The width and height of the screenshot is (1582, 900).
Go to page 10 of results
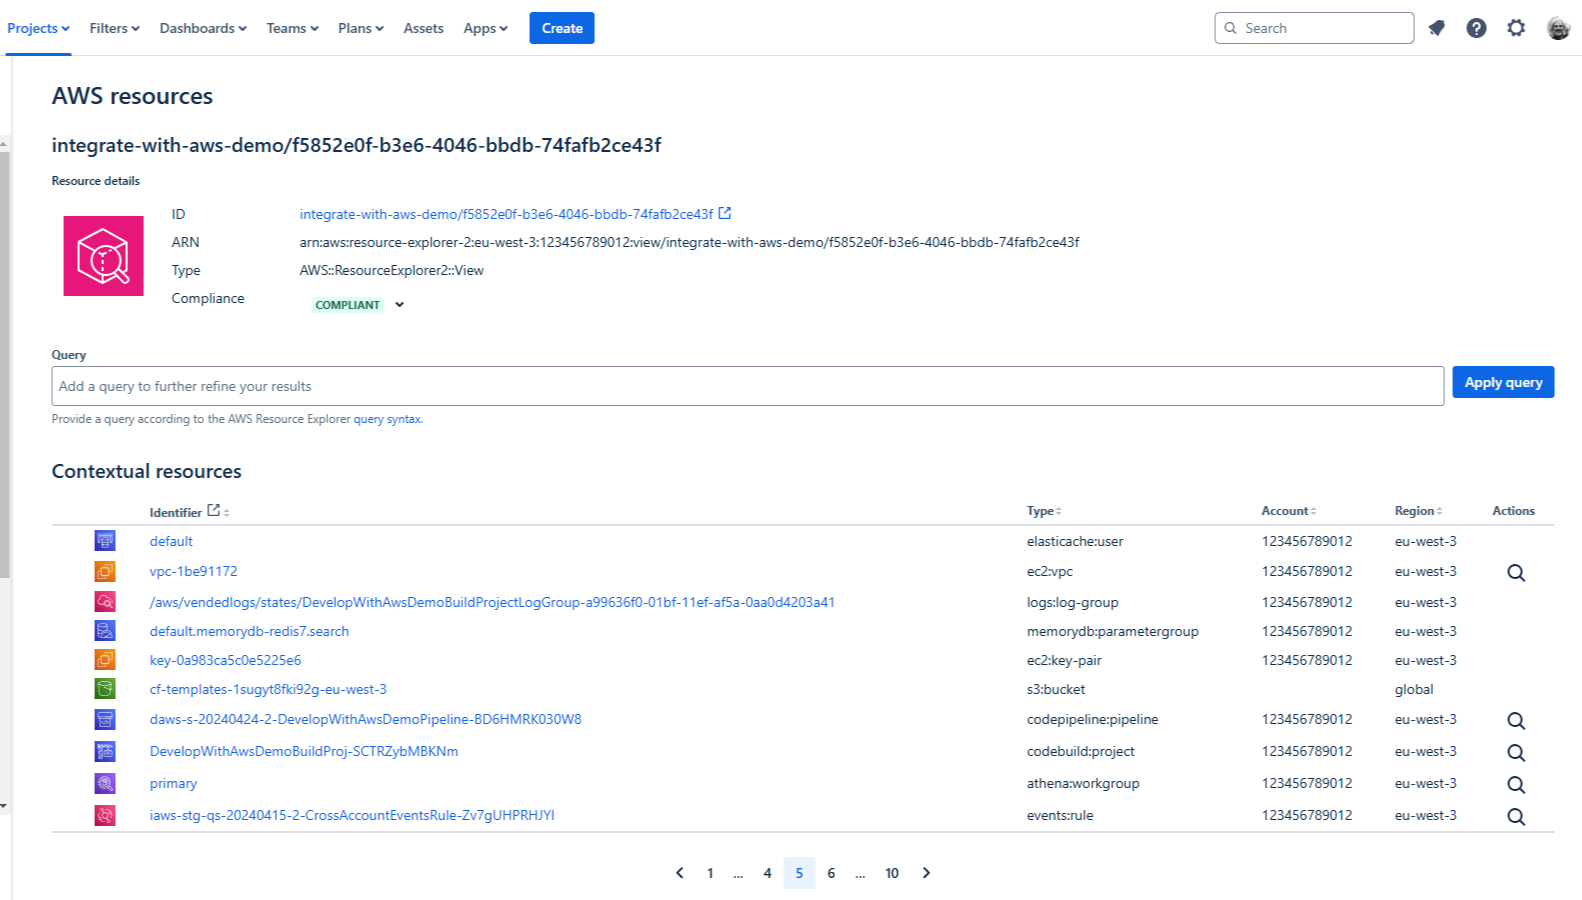click(x=892, y=873)
